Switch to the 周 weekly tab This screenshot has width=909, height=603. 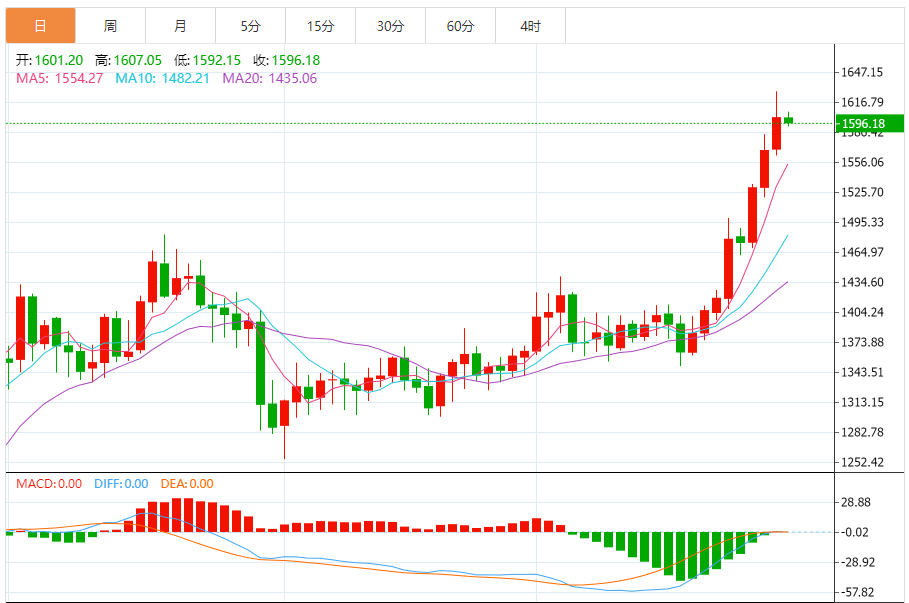click(x=110, y=26)
